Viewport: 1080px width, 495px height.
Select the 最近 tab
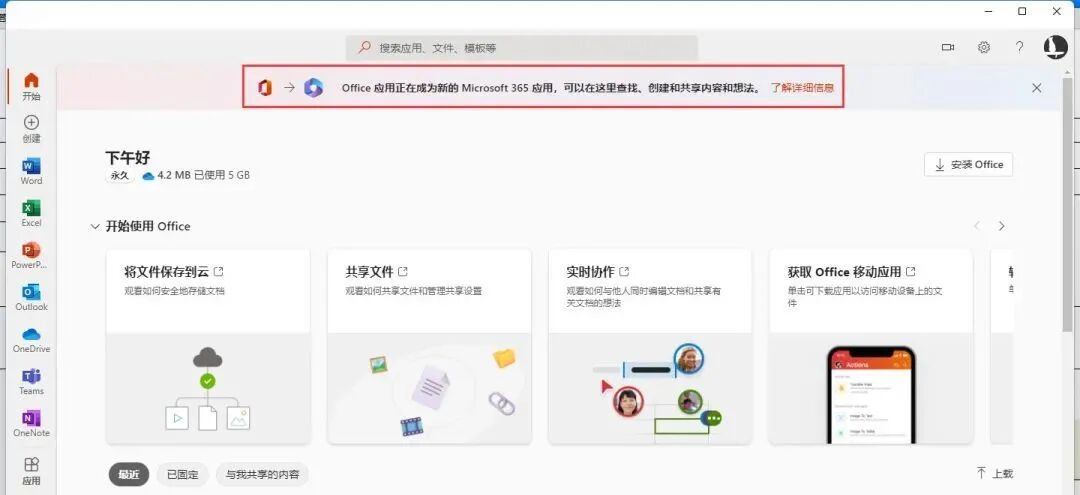[129, 474]
